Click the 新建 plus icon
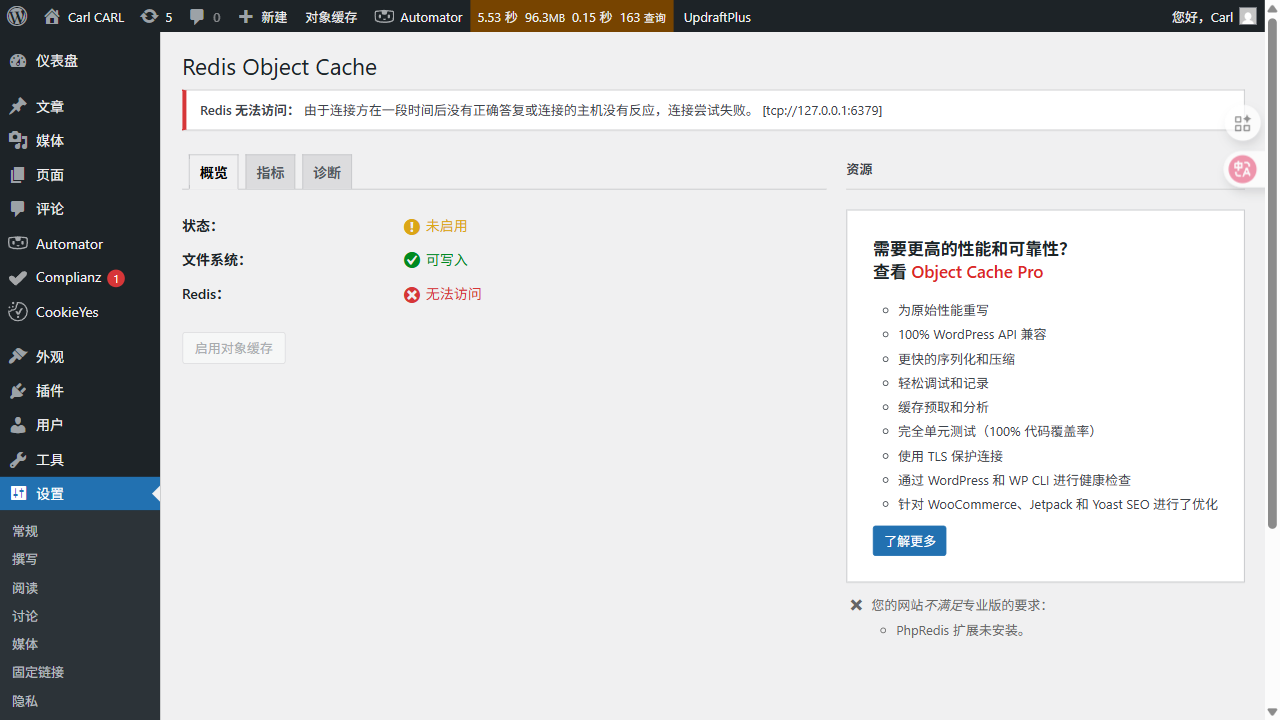This screenshot has width=1280, height=720. click(248, 16)
